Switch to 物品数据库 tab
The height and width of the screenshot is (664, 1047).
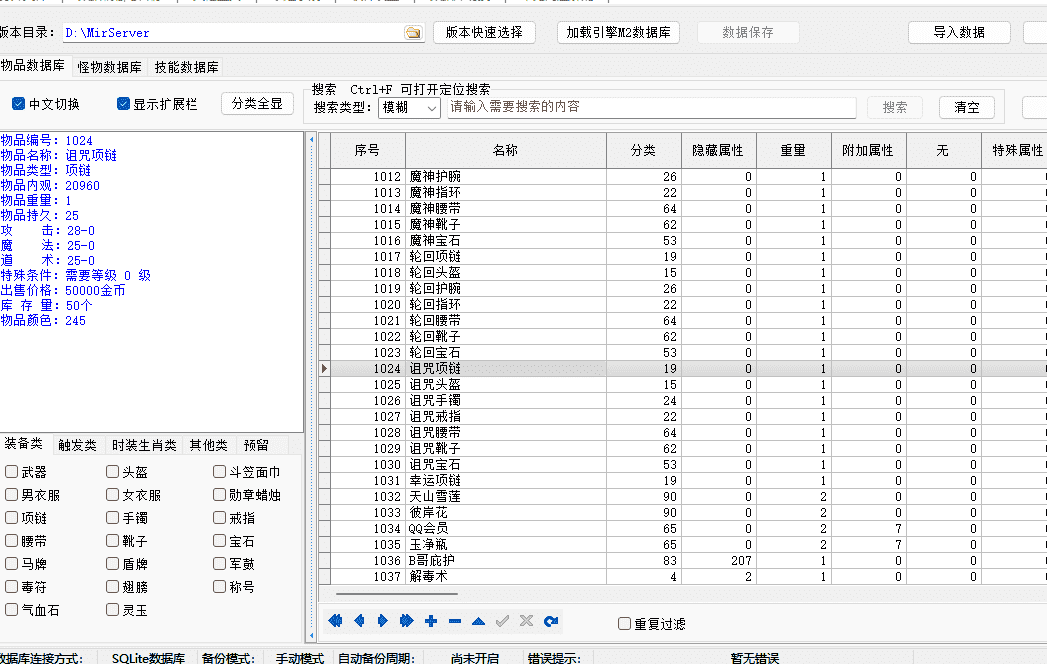click(33, 65)
